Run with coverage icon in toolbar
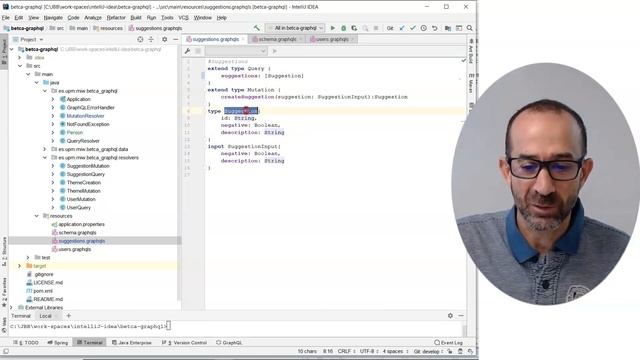The image size is (640, 360). point(354,28)
